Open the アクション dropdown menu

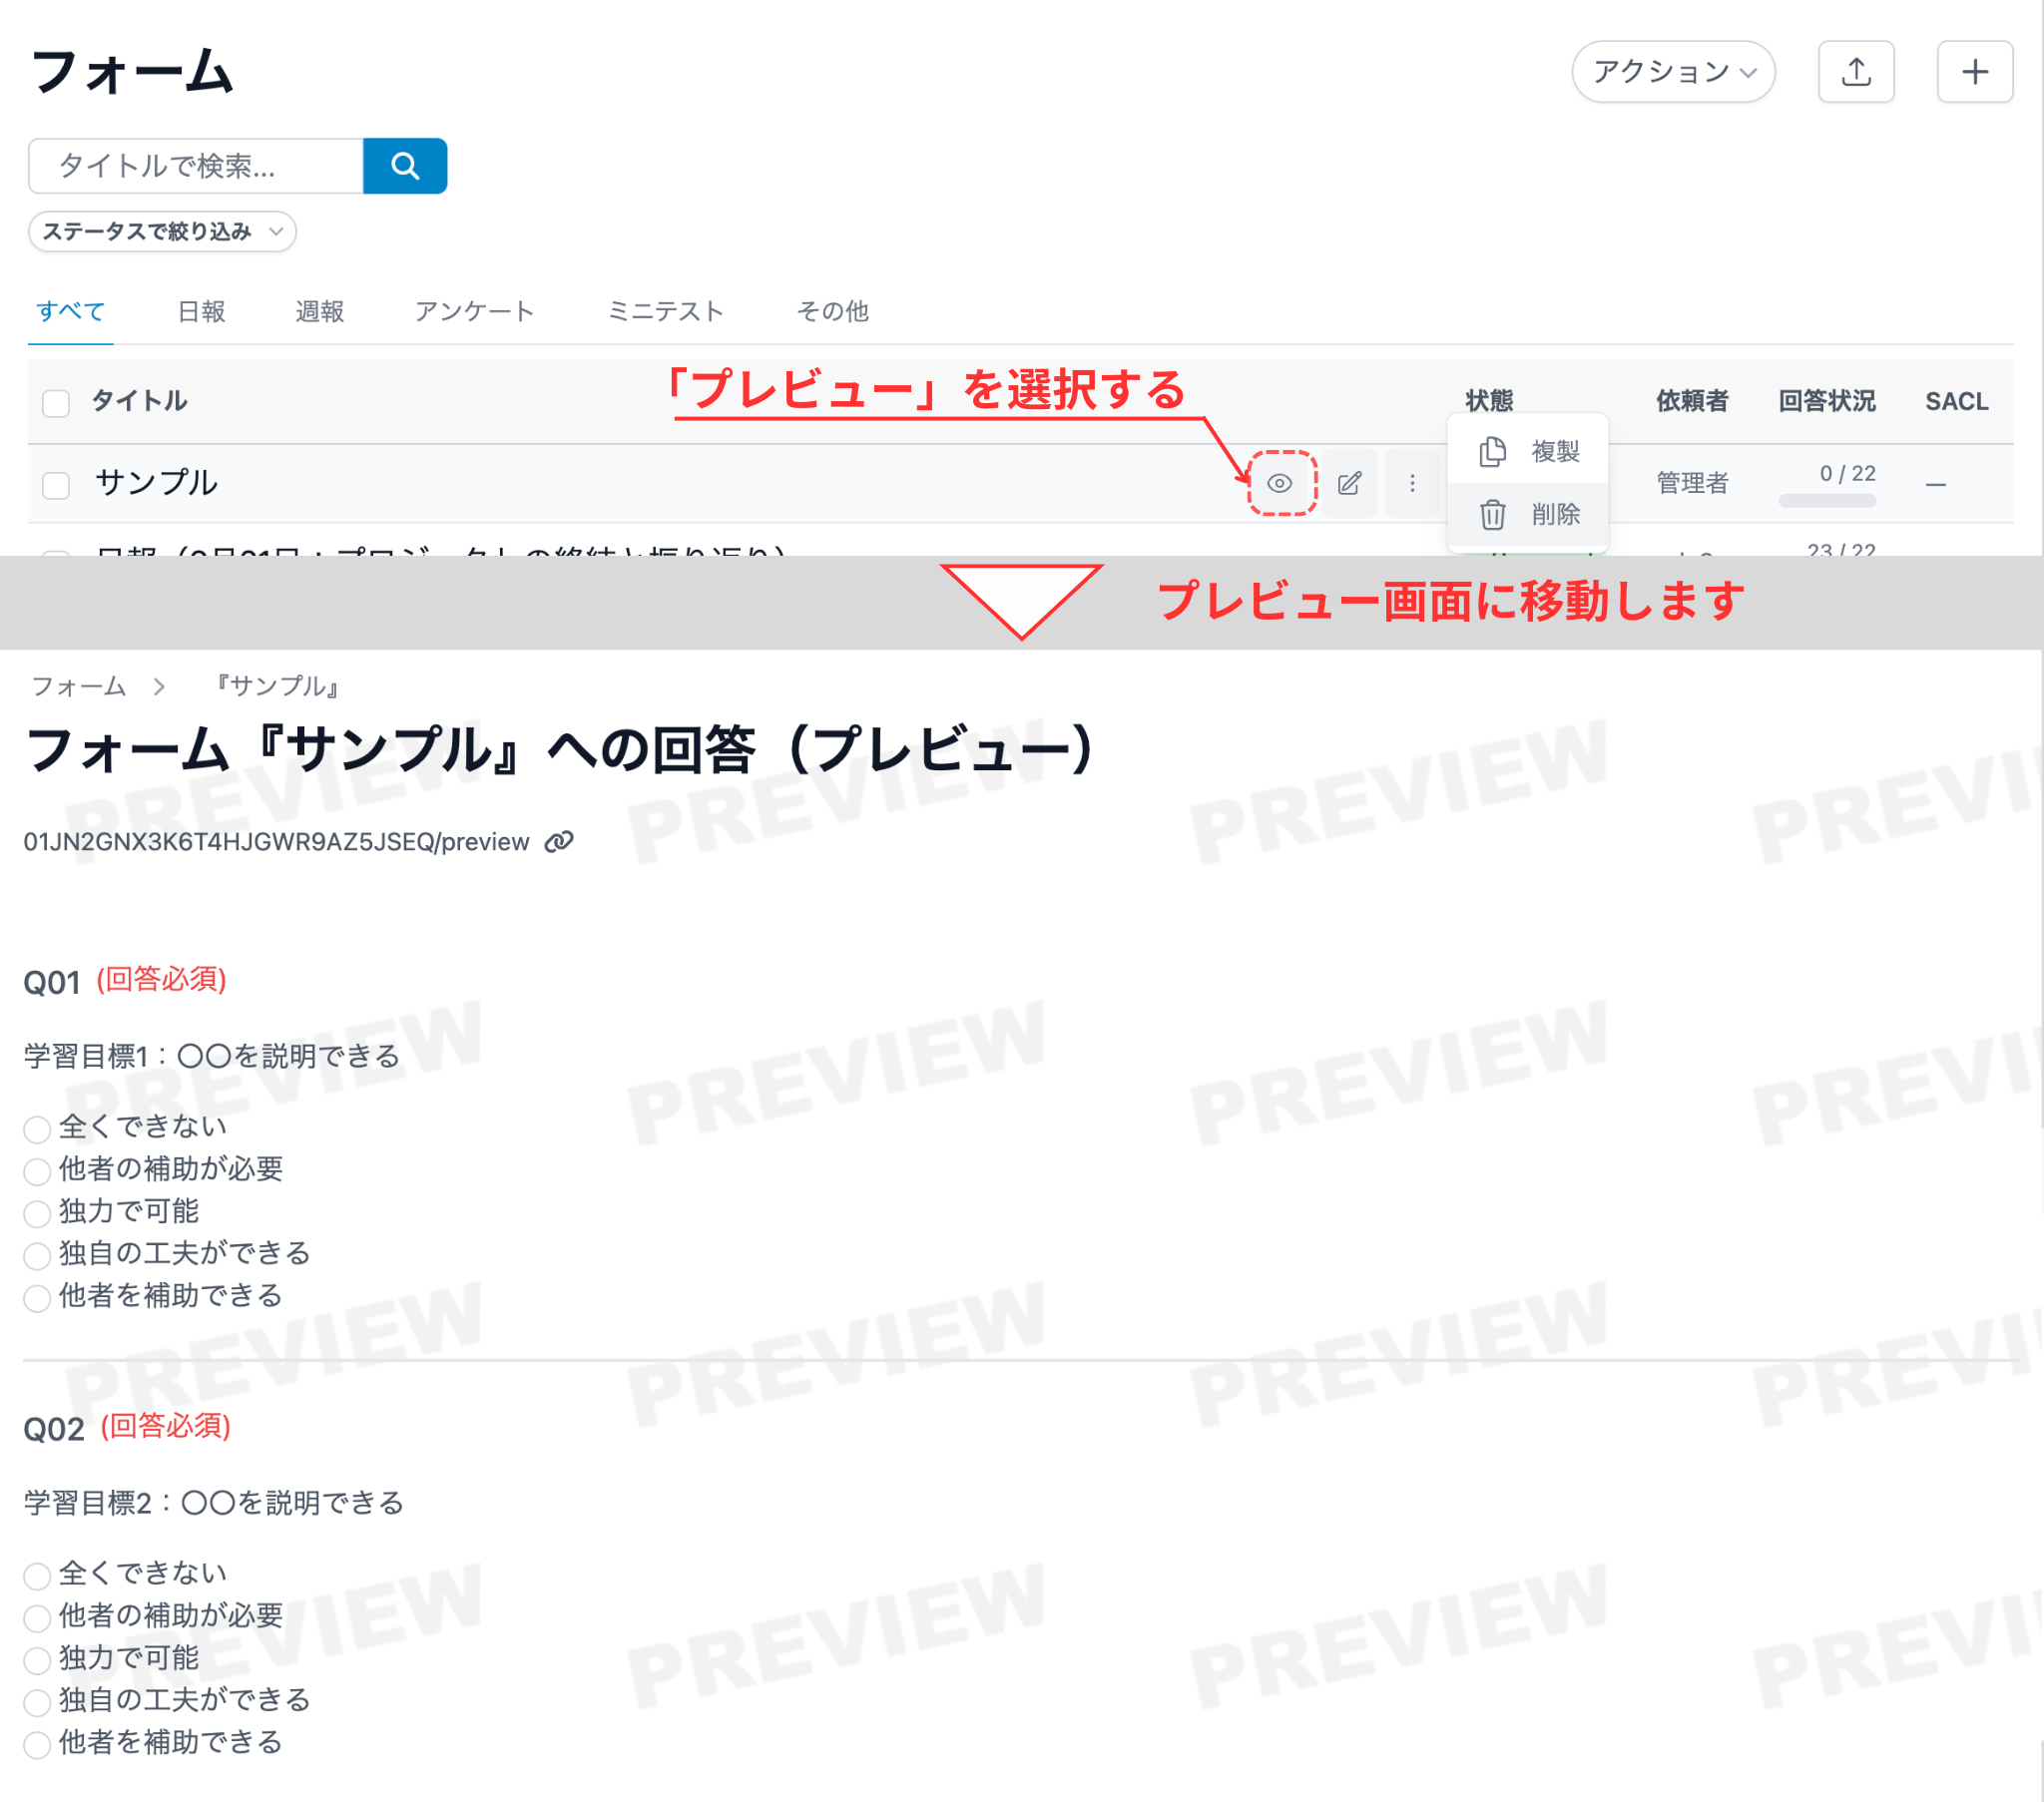click(1673, 71)
